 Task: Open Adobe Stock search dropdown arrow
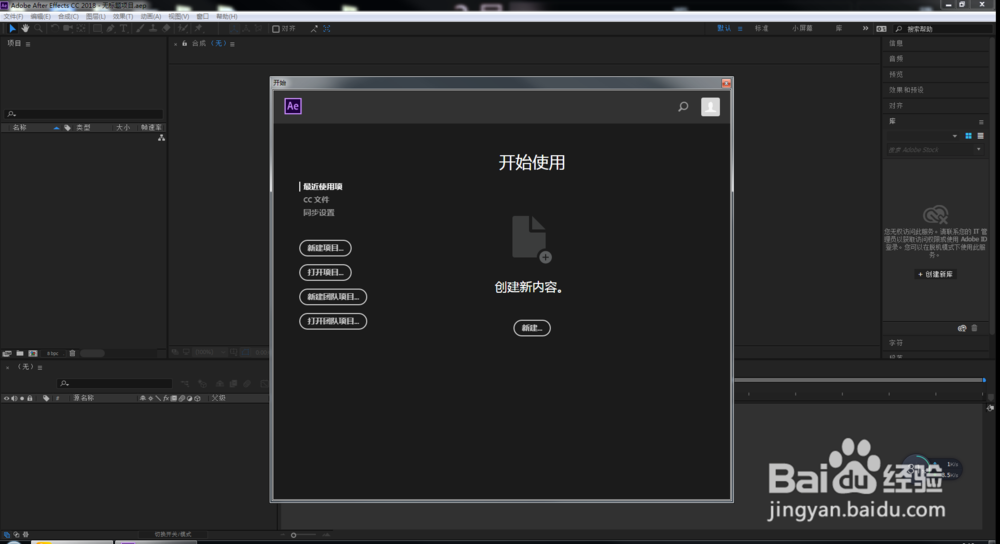point(978,150)
